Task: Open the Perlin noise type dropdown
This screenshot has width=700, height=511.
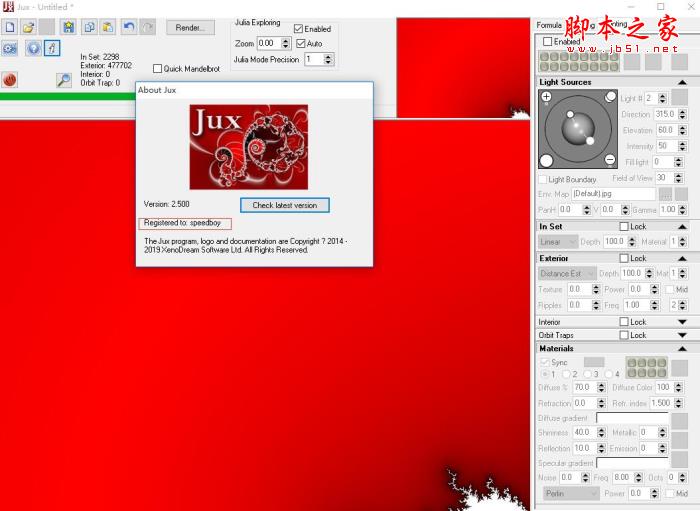Action: tap(571, 494)
